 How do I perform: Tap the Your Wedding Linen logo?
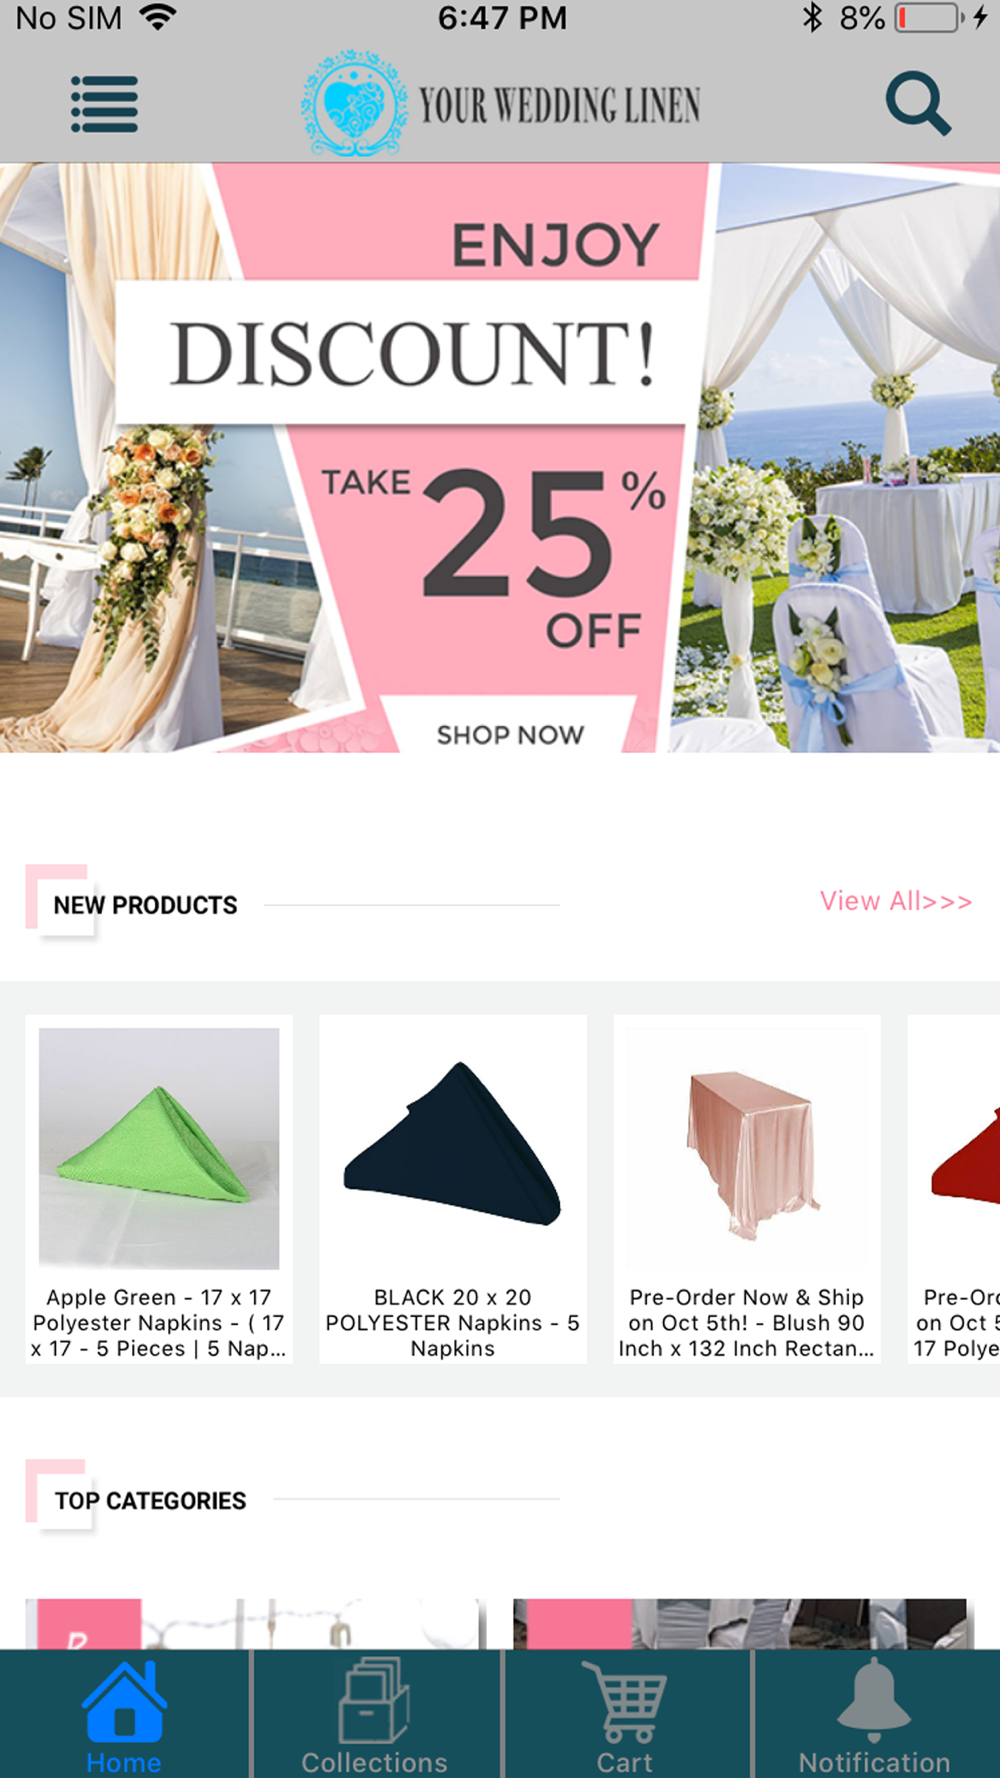click(x=501, y=104)
